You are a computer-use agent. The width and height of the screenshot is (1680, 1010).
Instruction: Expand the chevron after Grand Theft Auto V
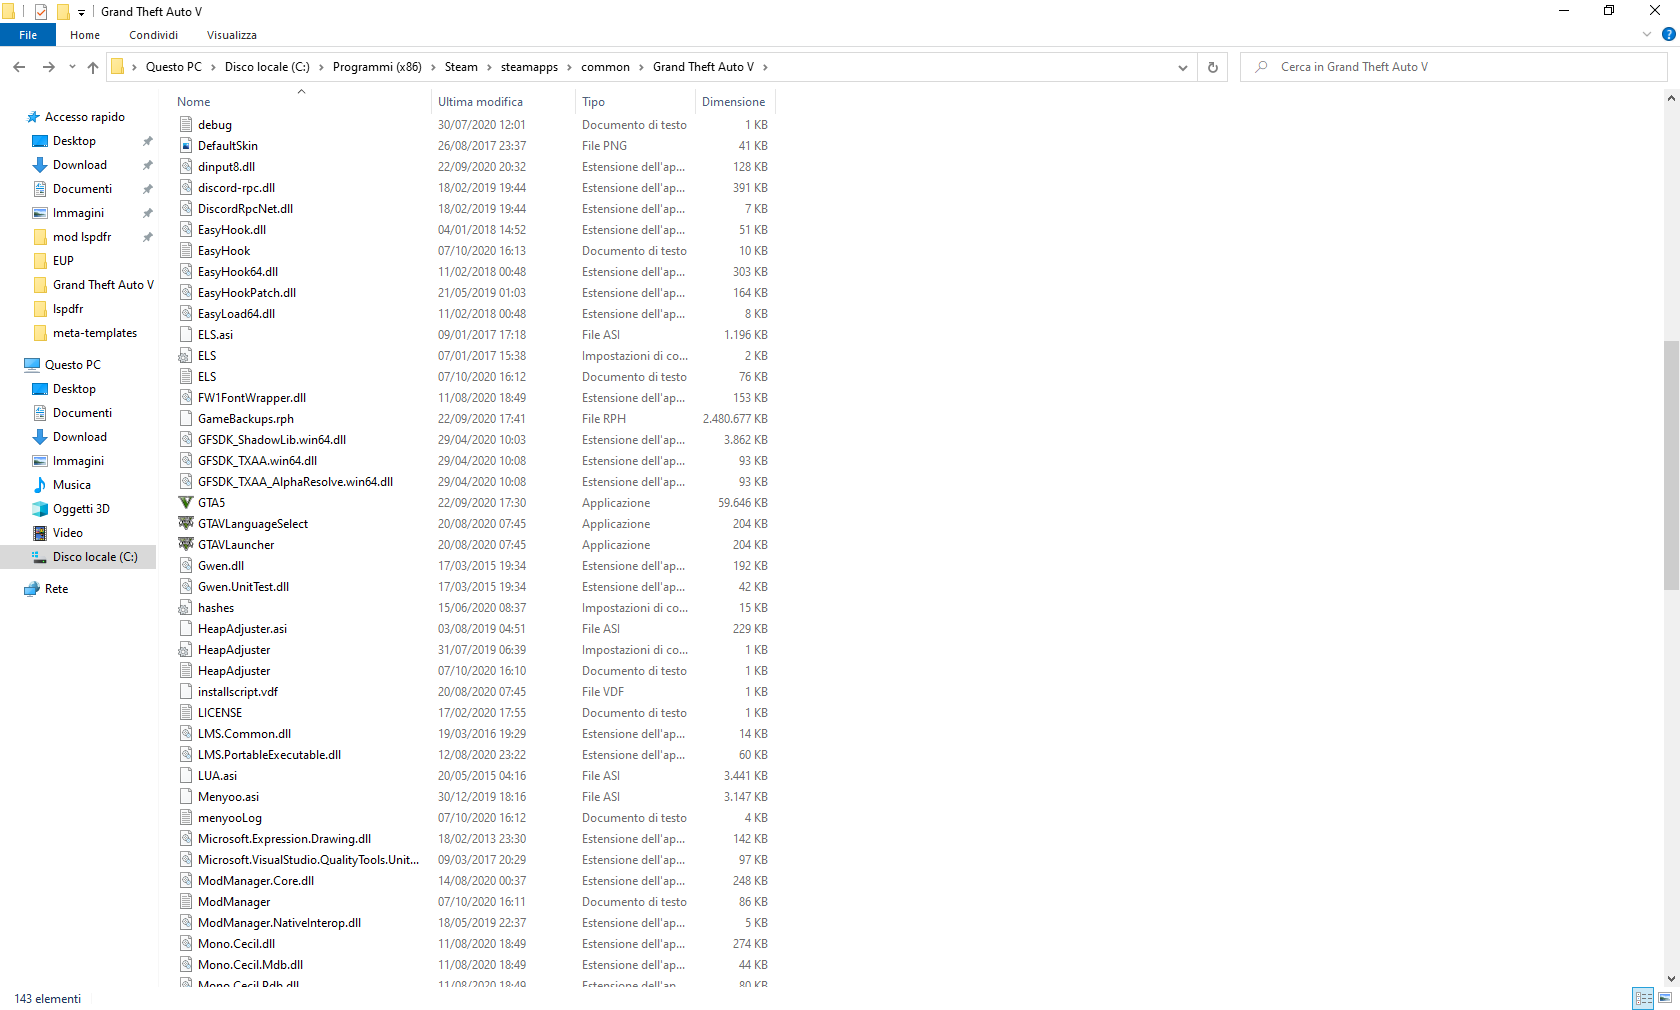[x=766, y=67]
